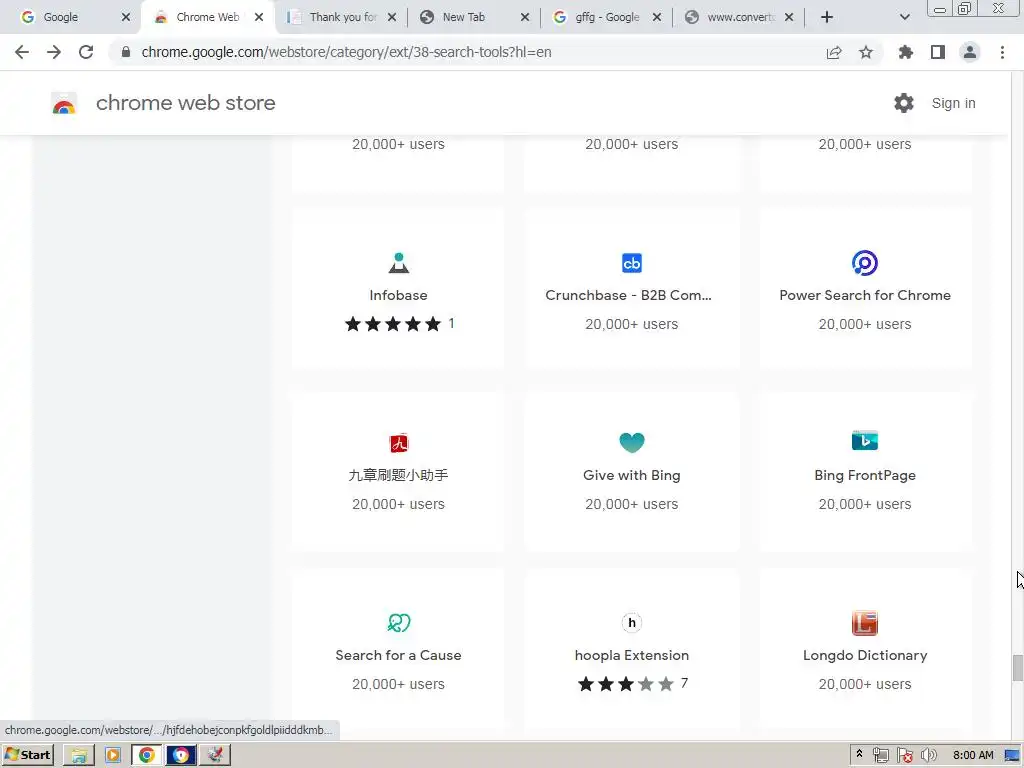Select the Give with Bing heart icon

(632, 442)
